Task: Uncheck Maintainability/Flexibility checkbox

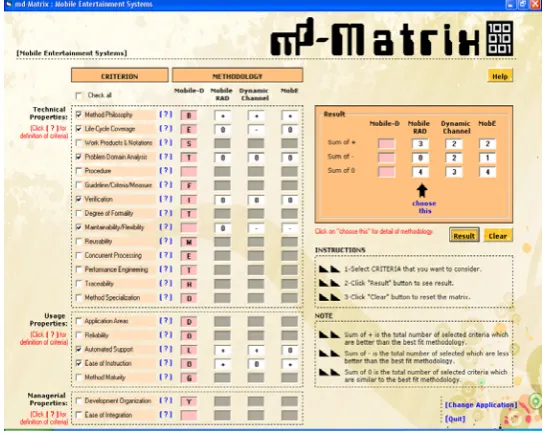Action: coord(79,227)
